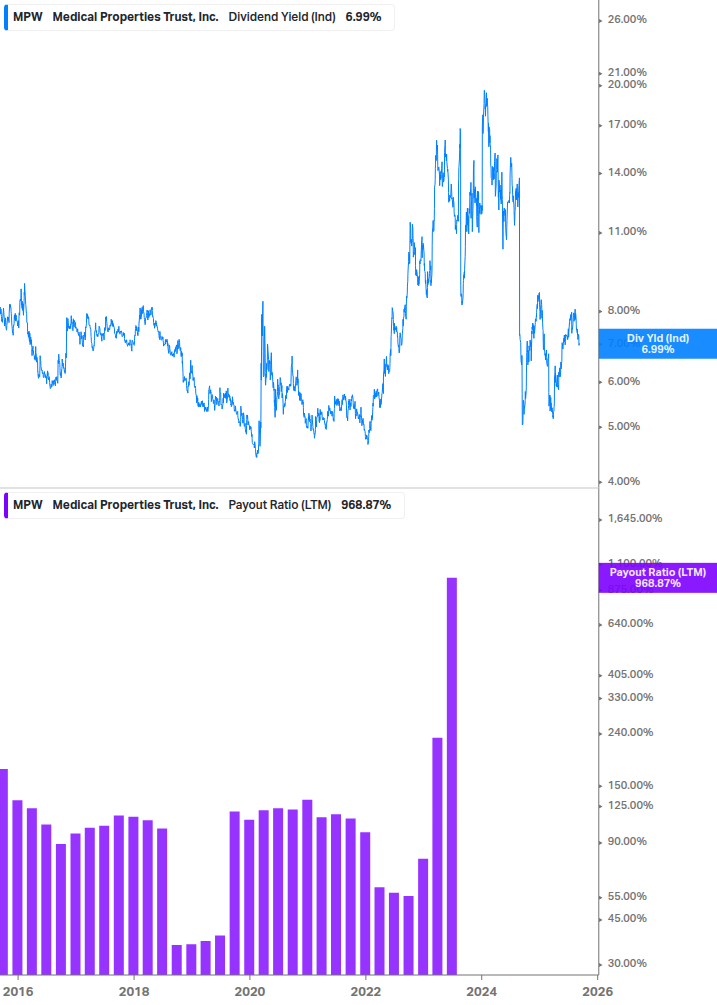Screen dimensions: 717x1005
Task: Click the 968.87% value in payout legend
Action: [x=366, y=505]
